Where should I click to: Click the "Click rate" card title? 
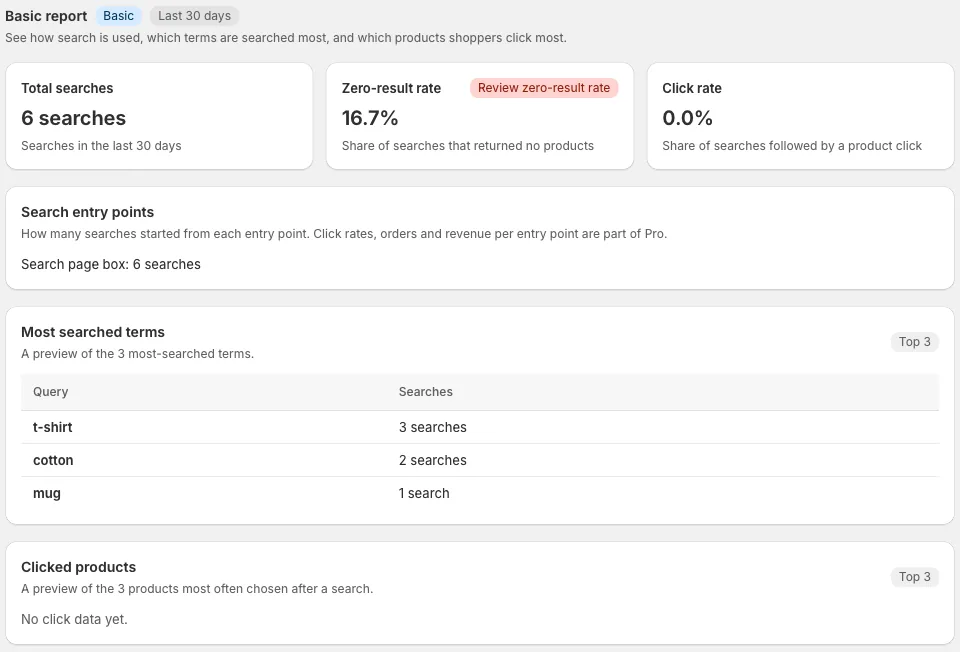tap(692, 88)
